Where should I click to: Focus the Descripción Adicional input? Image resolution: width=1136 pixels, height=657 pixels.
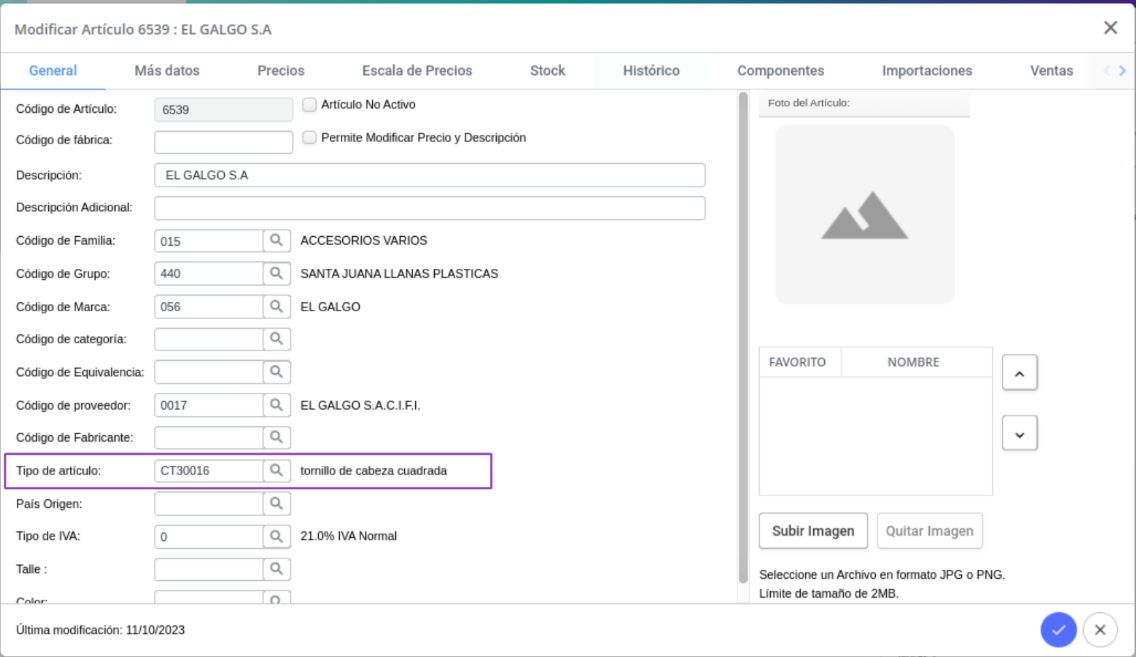[x=430, y=208]
